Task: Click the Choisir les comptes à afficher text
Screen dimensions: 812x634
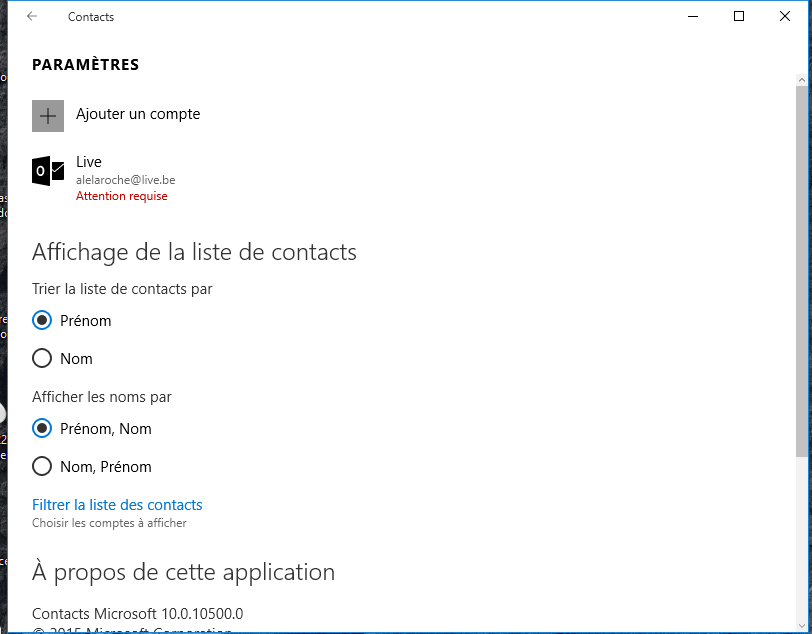Action: (109, 523)
